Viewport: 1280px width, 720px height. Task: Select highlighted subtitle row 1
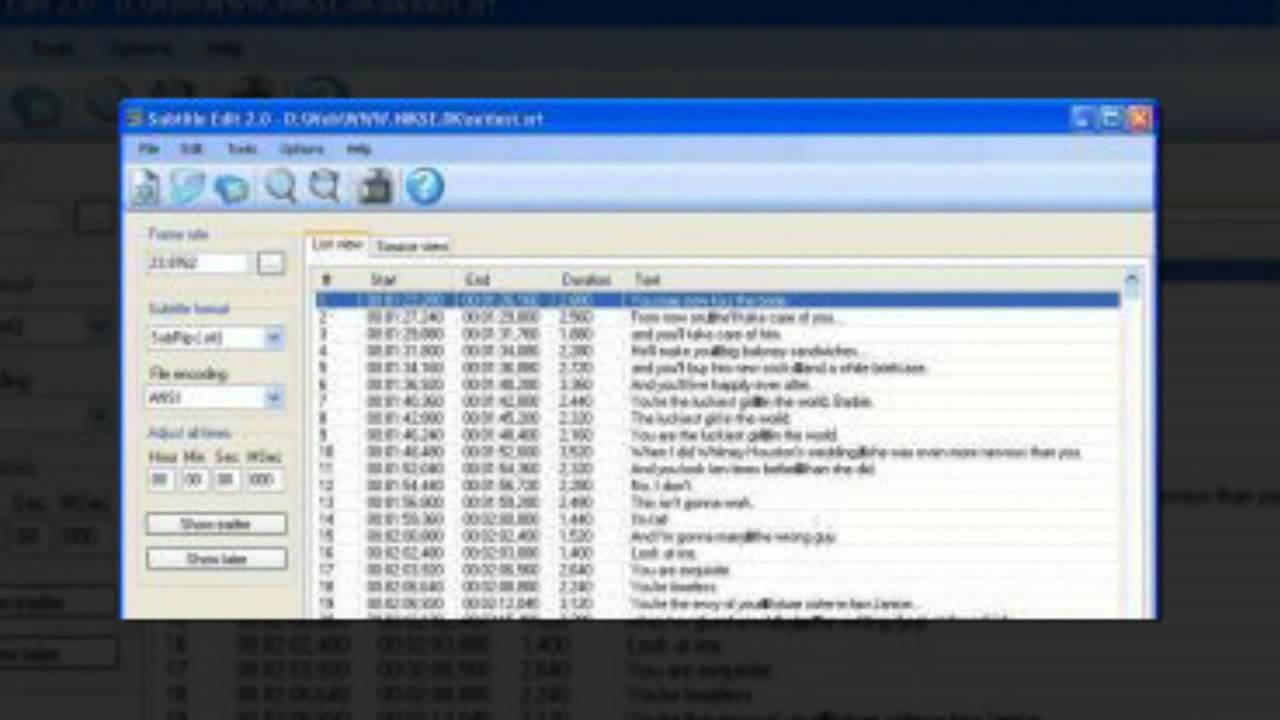(717, 300)
